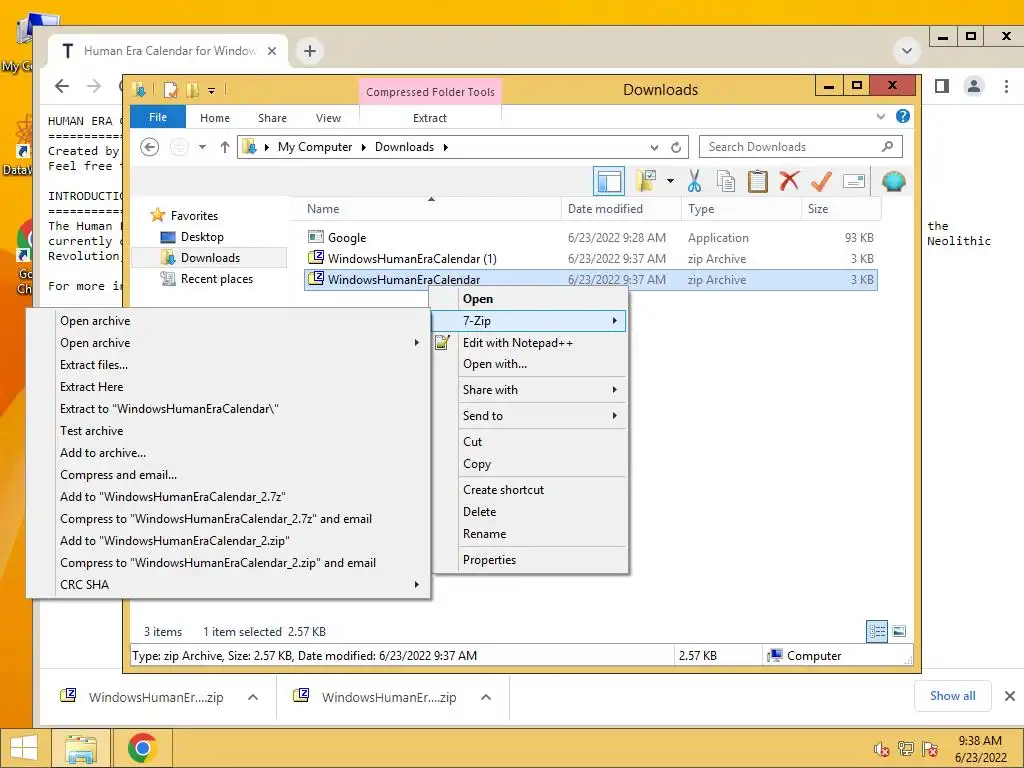The height and width of the screenshot is (768, 1024).
Task: Choose Open with... in context menu
Action: pos(529,364)
